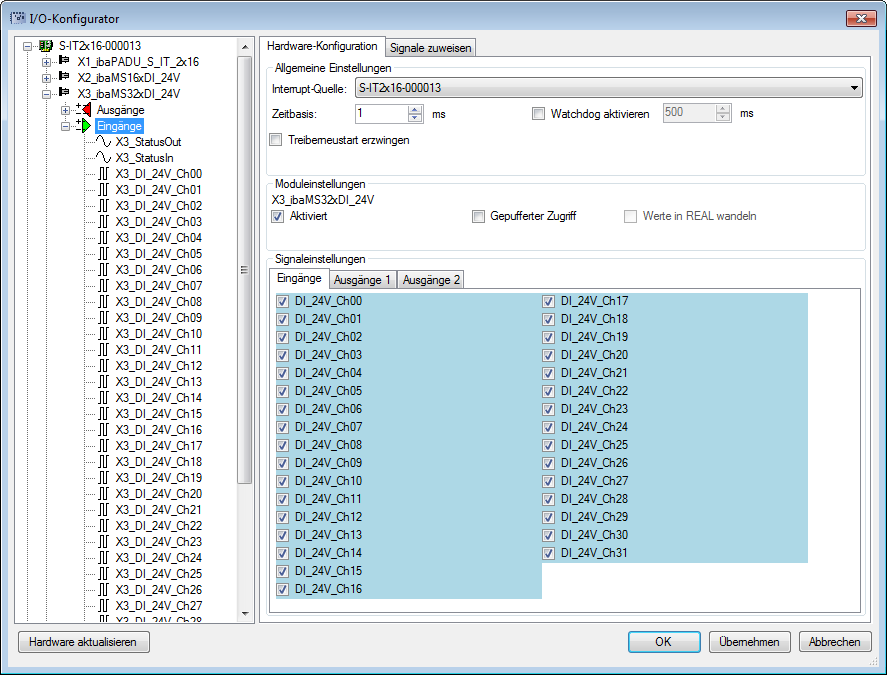Screen dimensions: 887x675
Task: Open the Ausgänge 1 signal tab
Action: [x=363, y=280]
